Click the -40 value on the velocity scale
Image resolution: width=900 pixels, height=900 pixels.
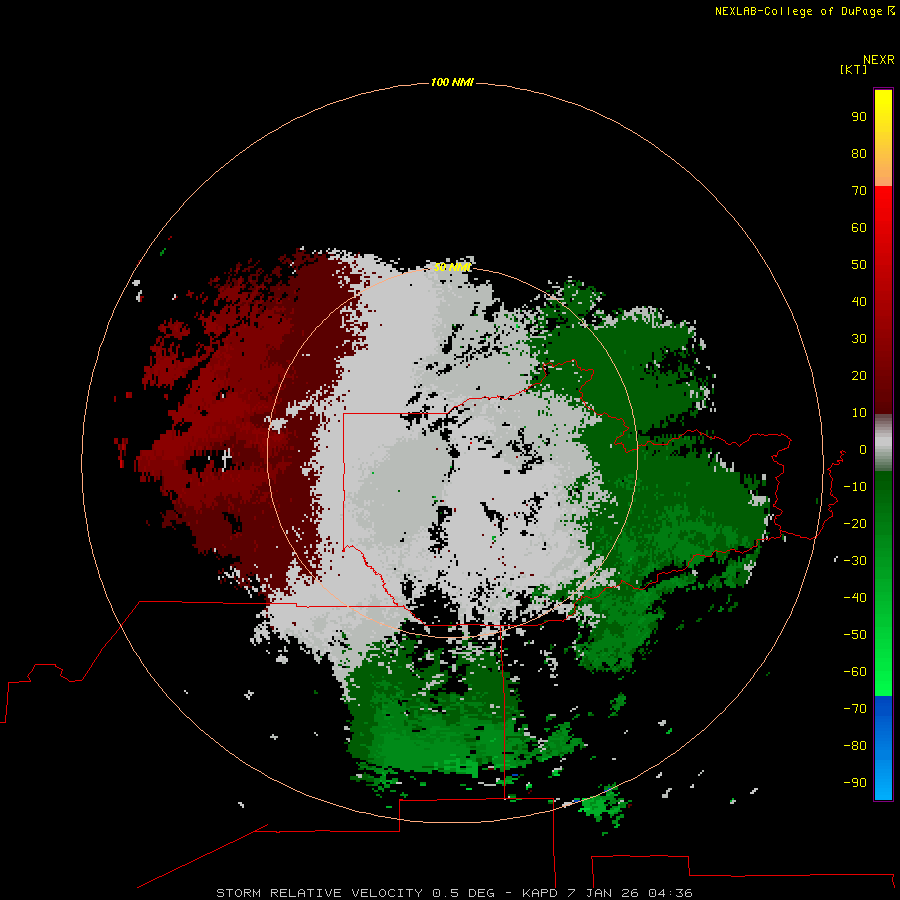point(855,598)
